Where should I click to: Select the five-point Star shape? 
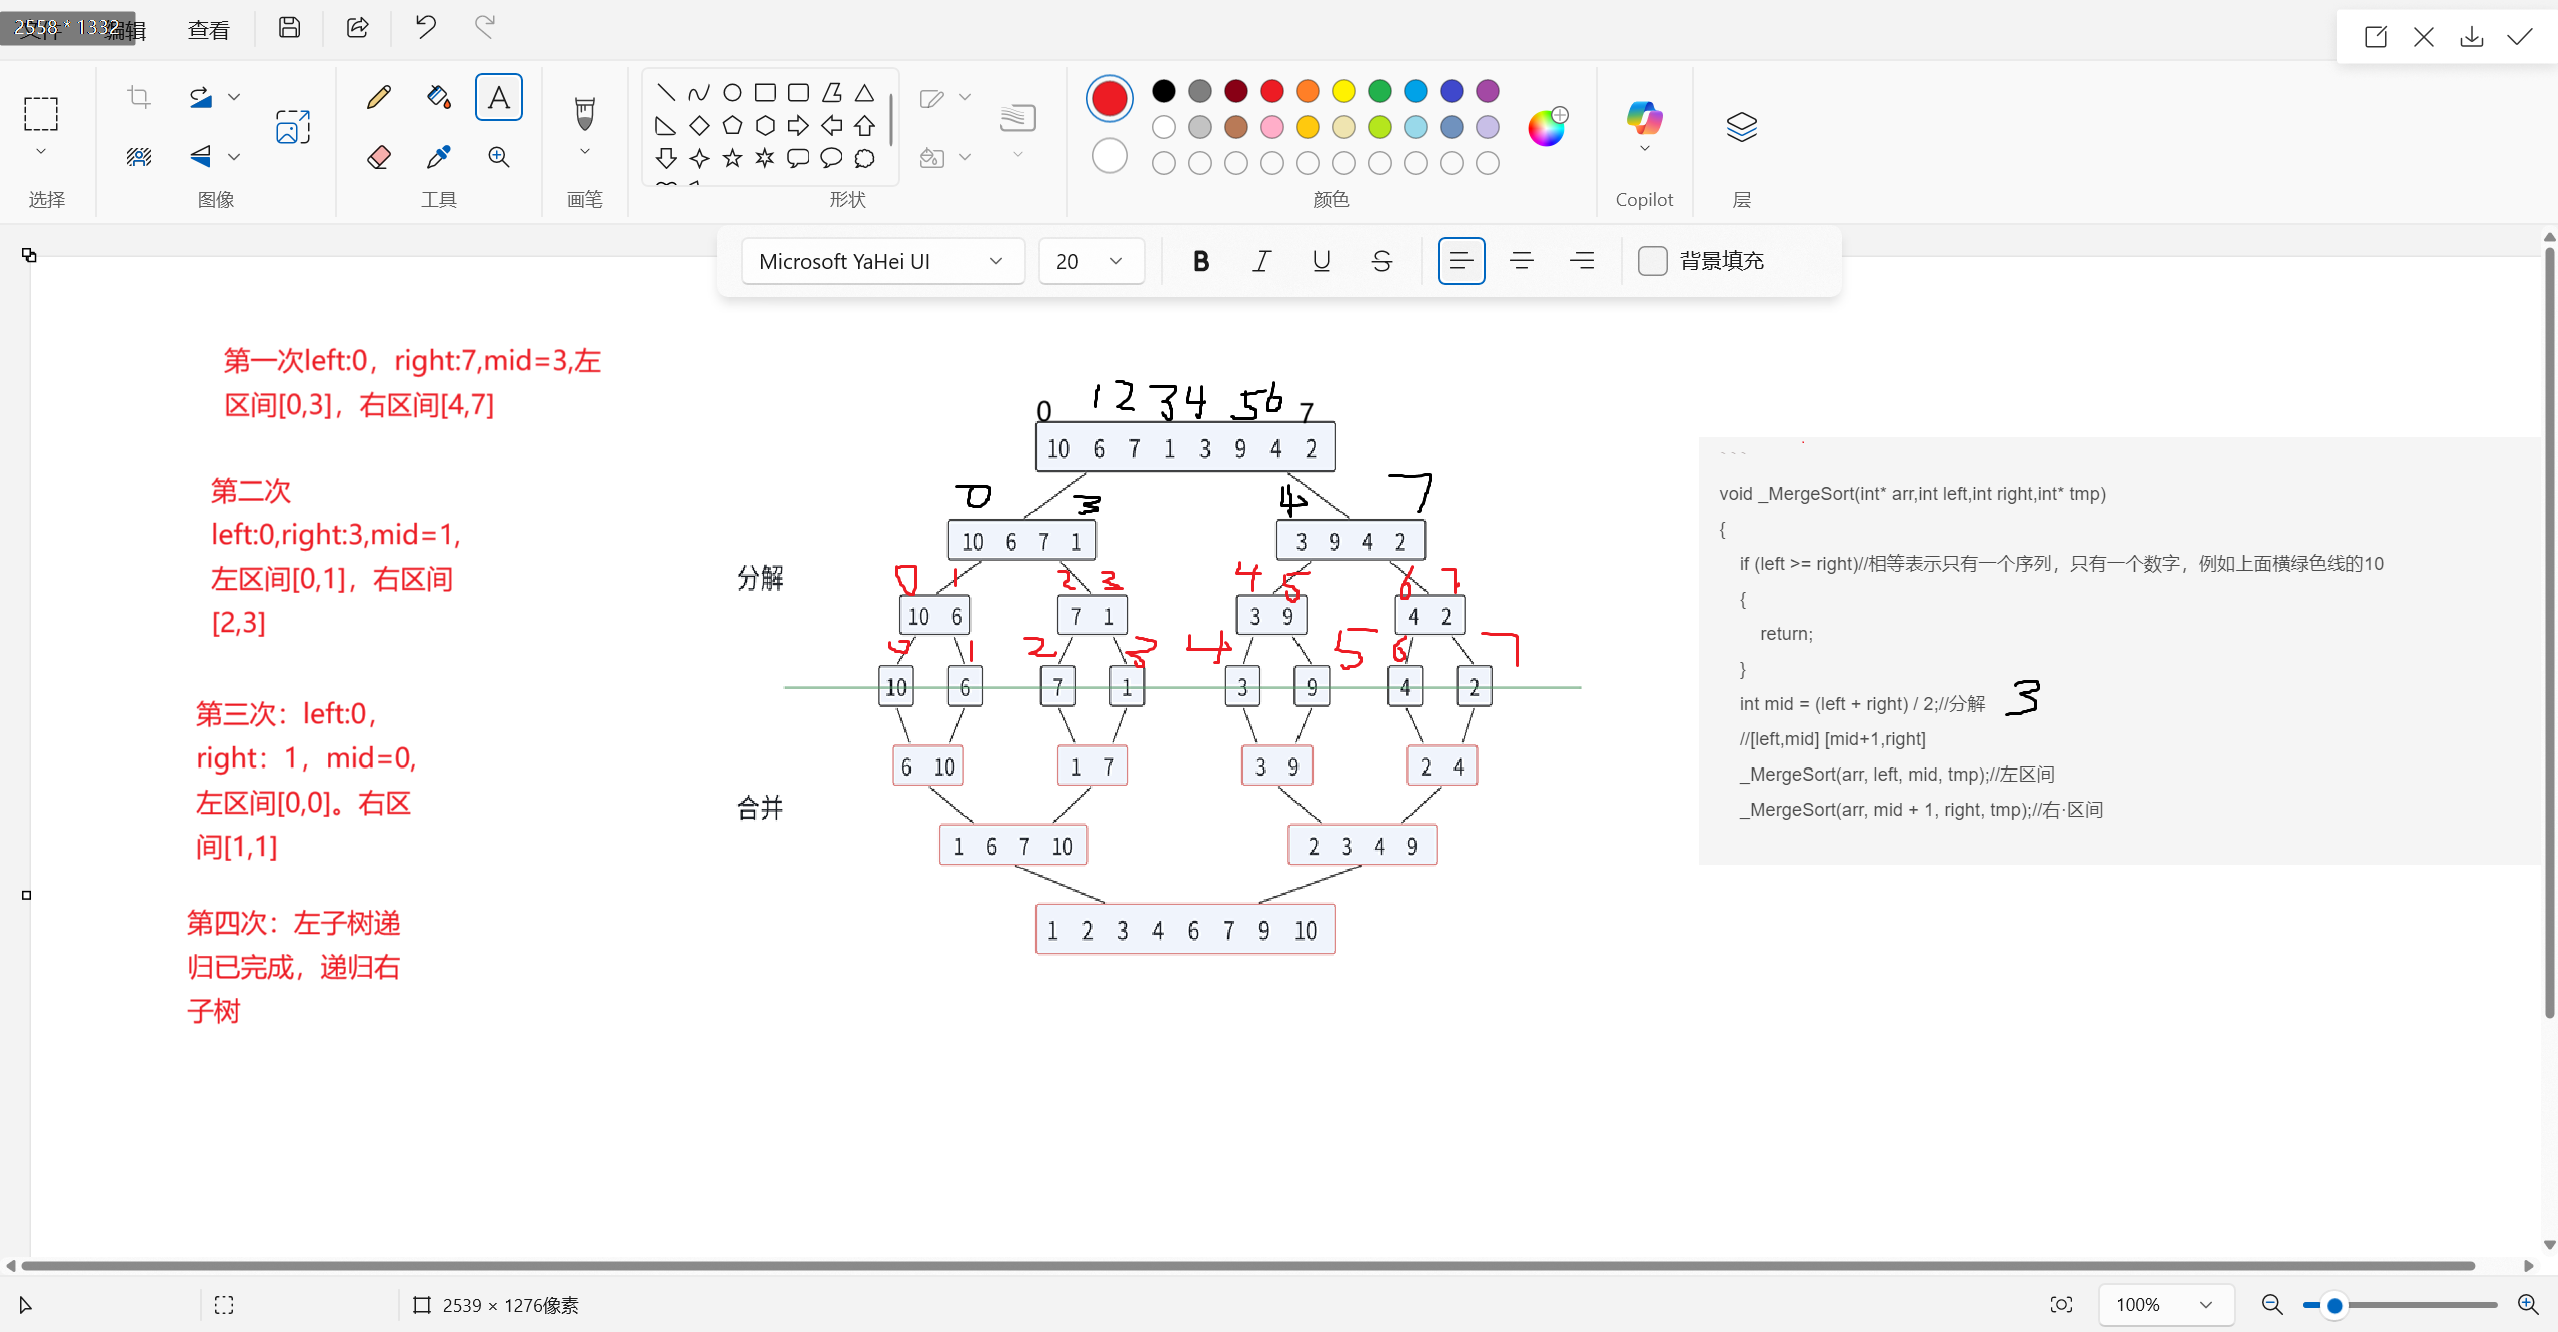(733, 158)
